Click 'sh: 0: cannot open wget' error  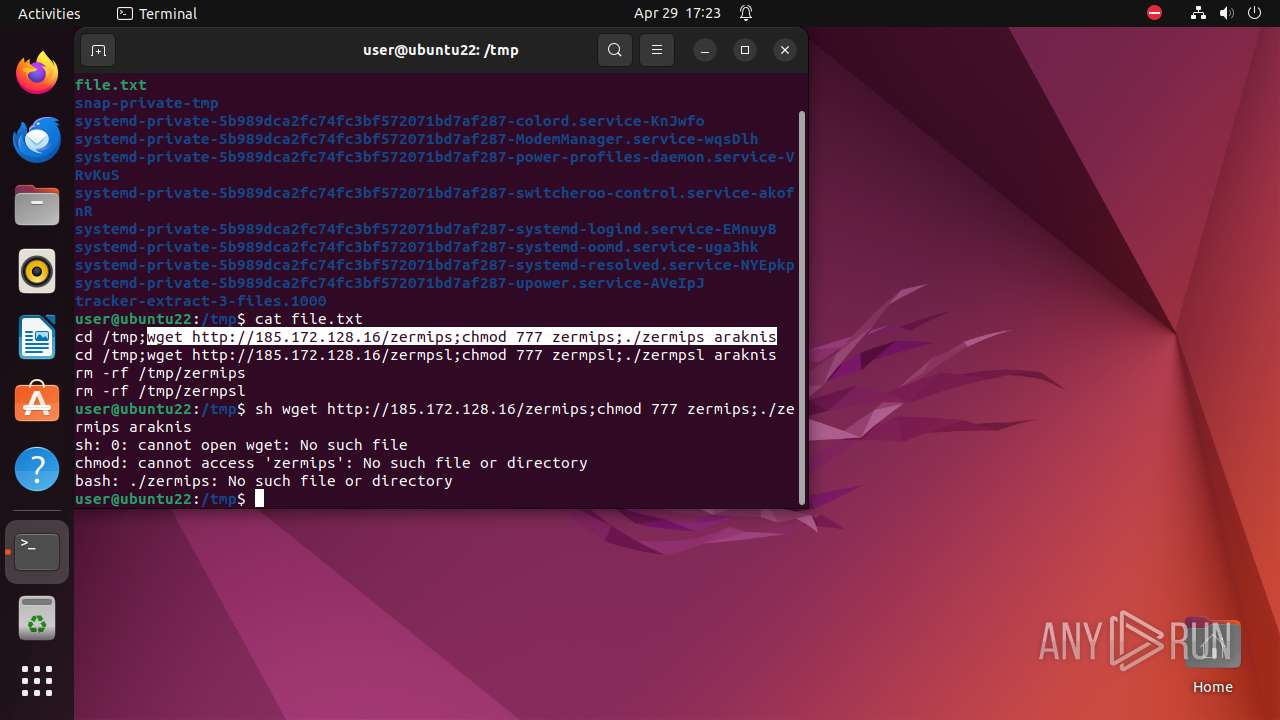point(241,445)
